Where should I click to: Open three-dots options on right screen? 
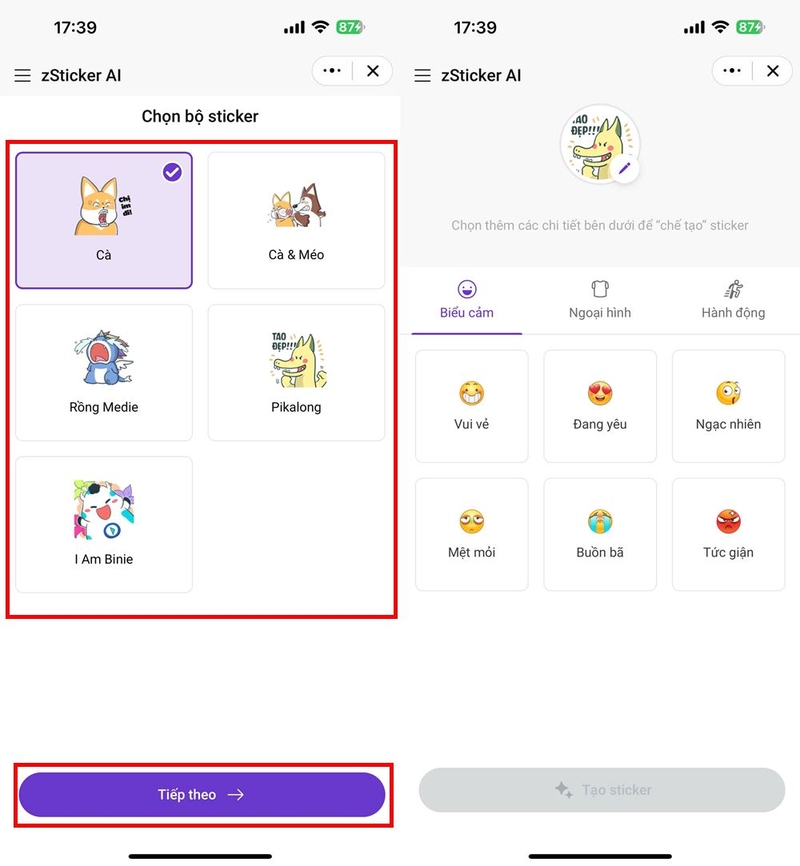(x=732, y=71)
